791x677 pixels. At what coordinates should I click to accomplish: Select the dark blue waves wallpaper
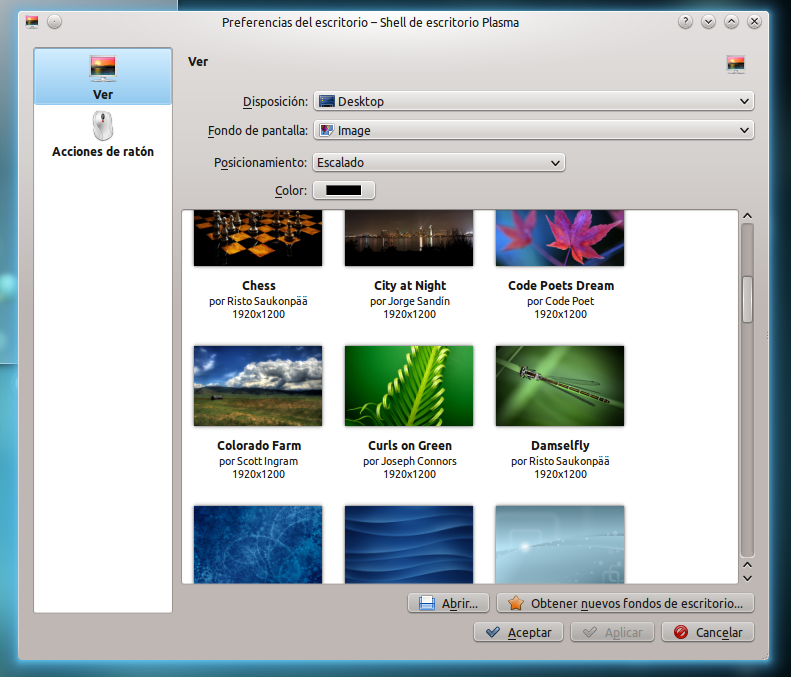409,545
